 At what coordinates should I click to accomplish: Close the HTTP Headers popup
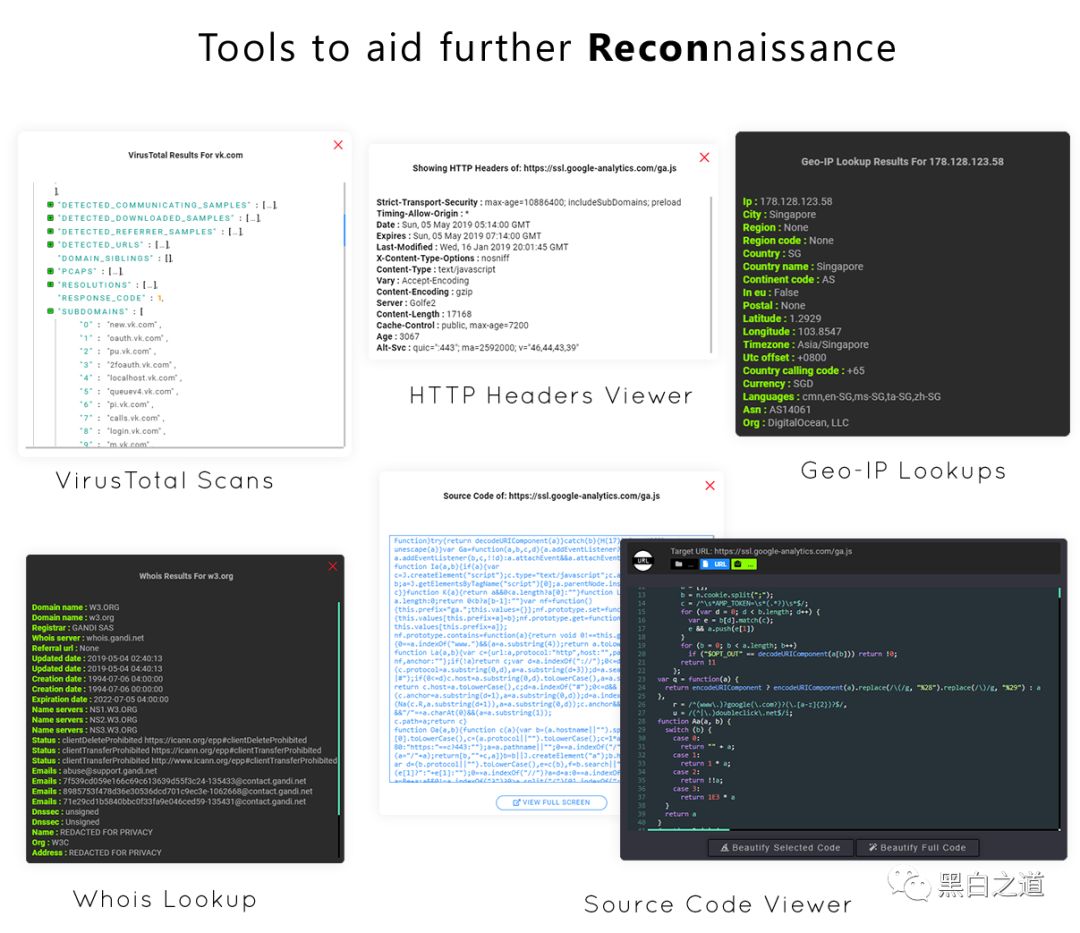(704, 157)
